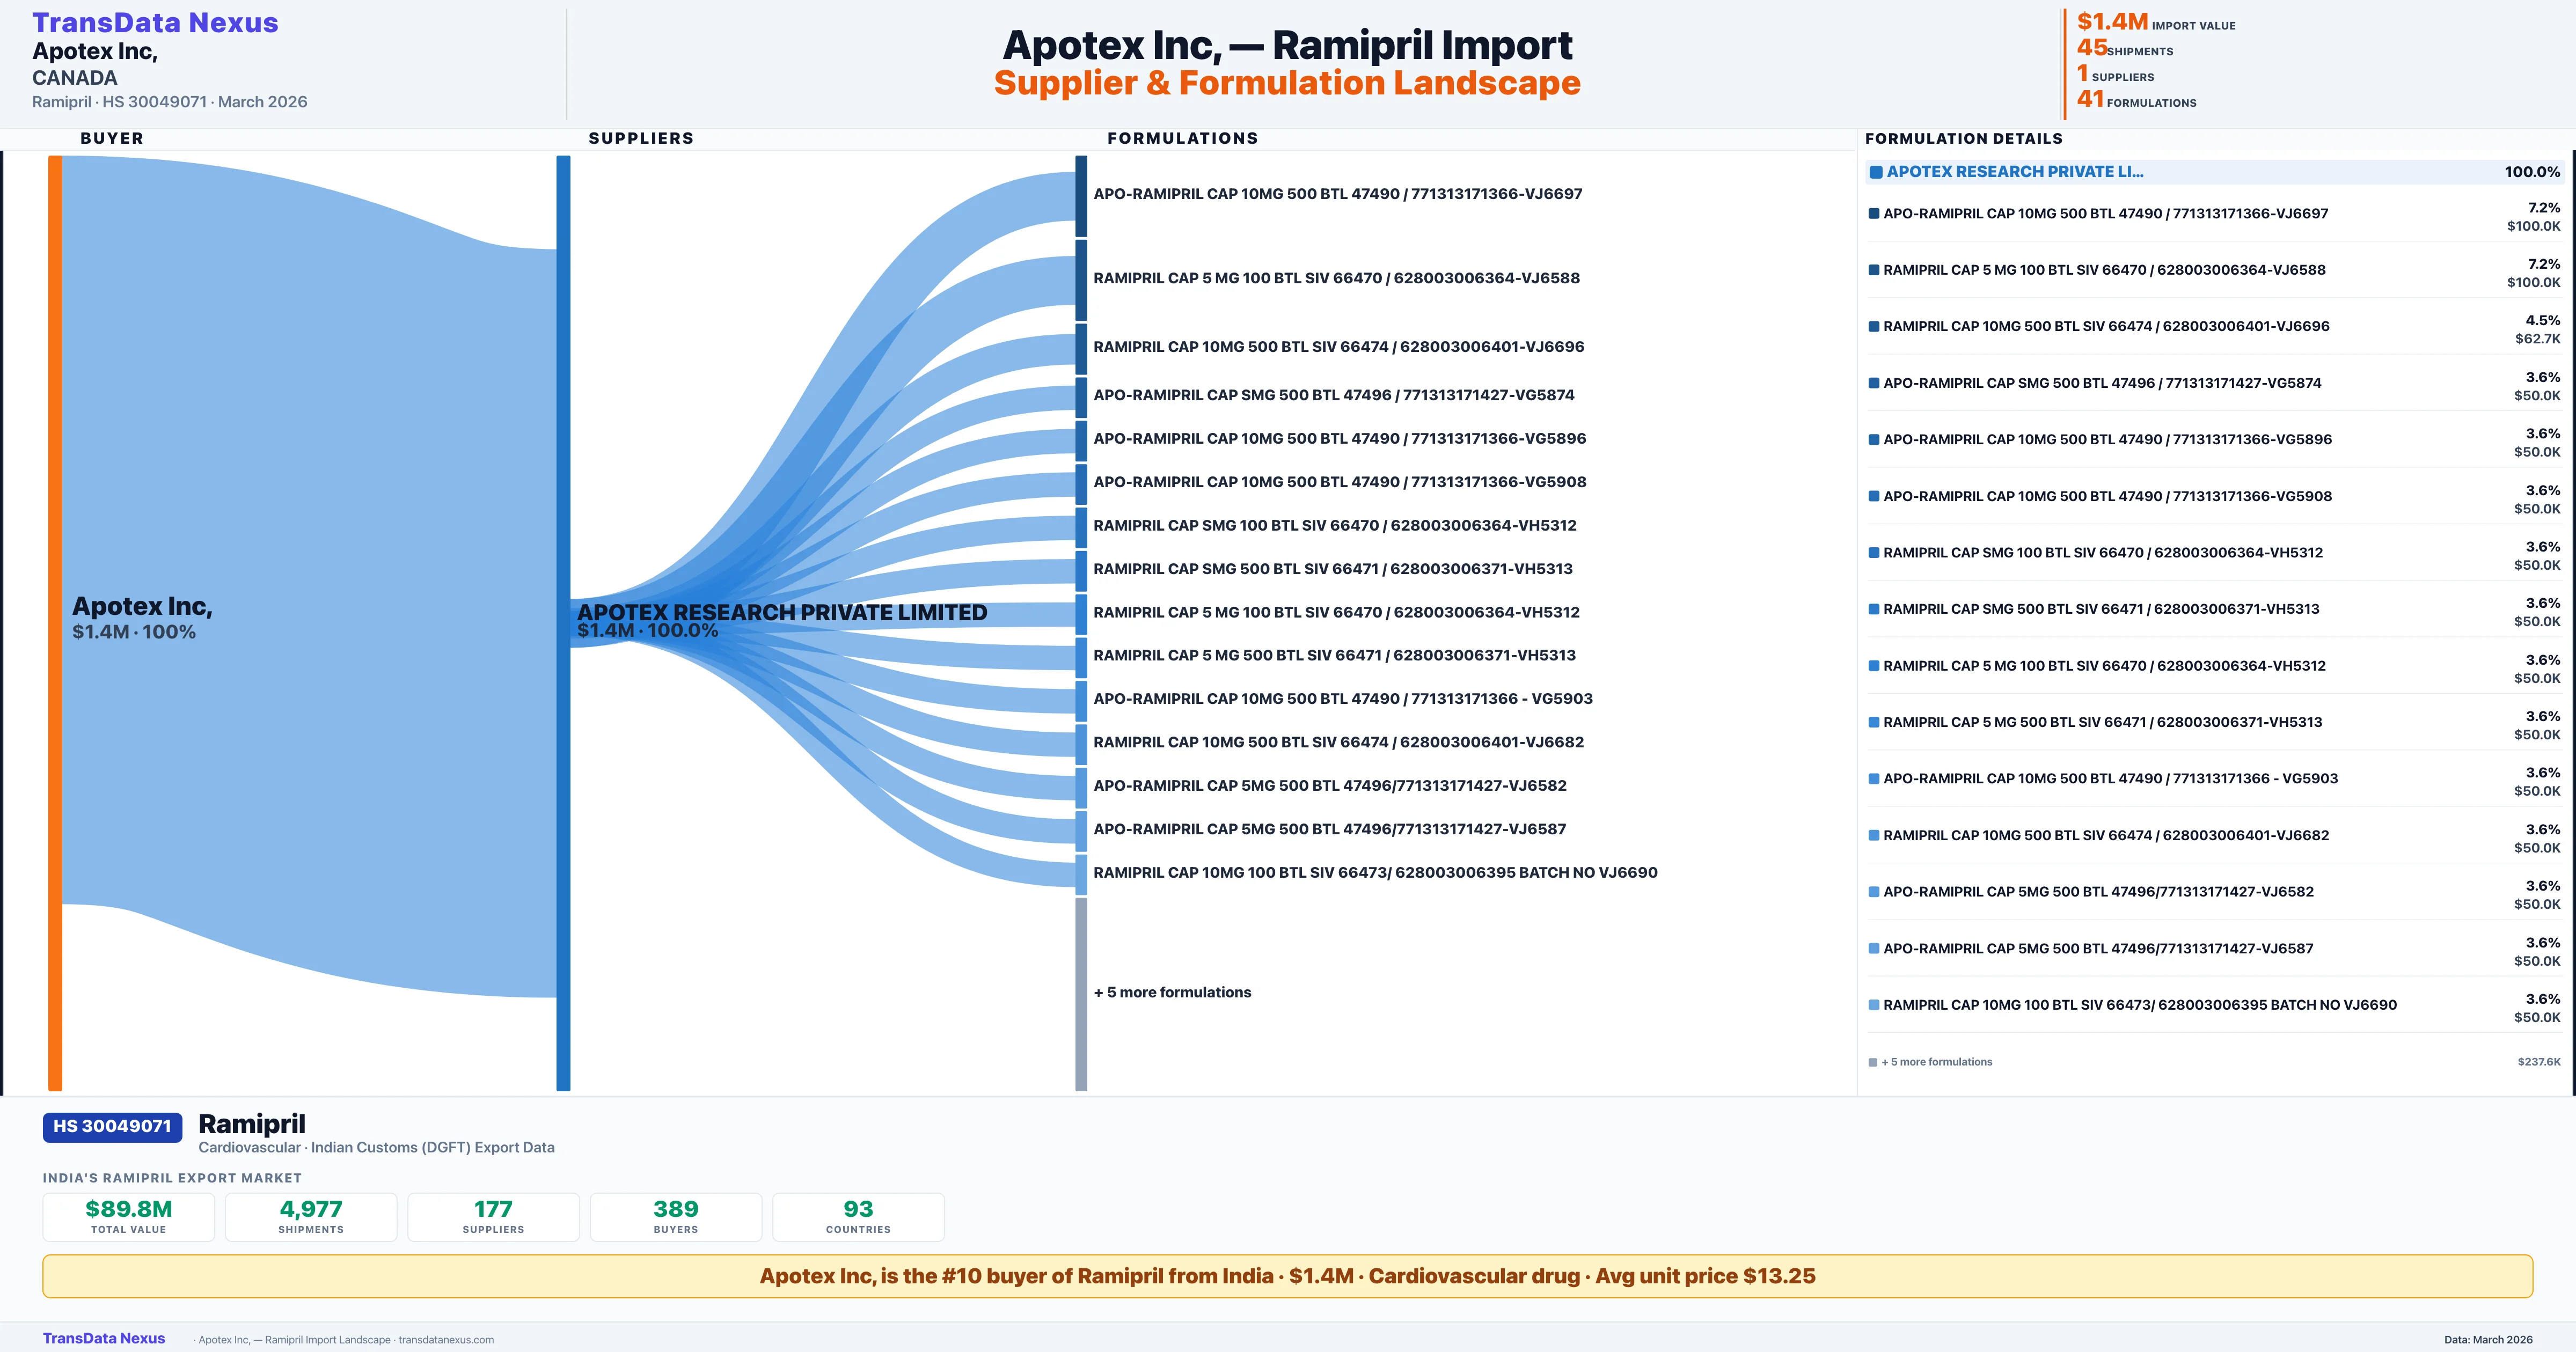Click the square icon beside VG5874 detail row
This screenshot has height=1352, width=2576.
click(1874, 383)
